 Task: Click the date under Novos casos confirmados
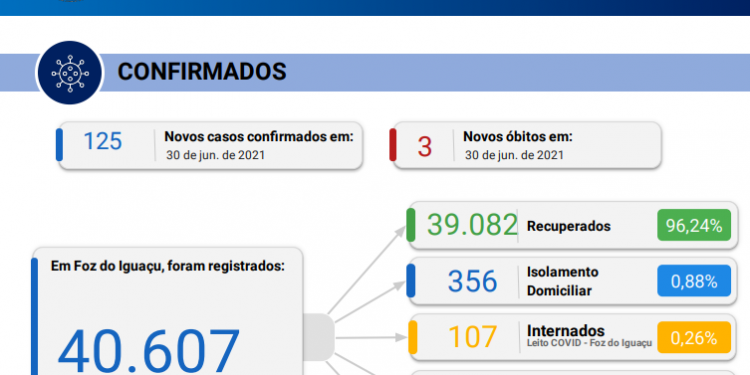(x=216, y=155)
